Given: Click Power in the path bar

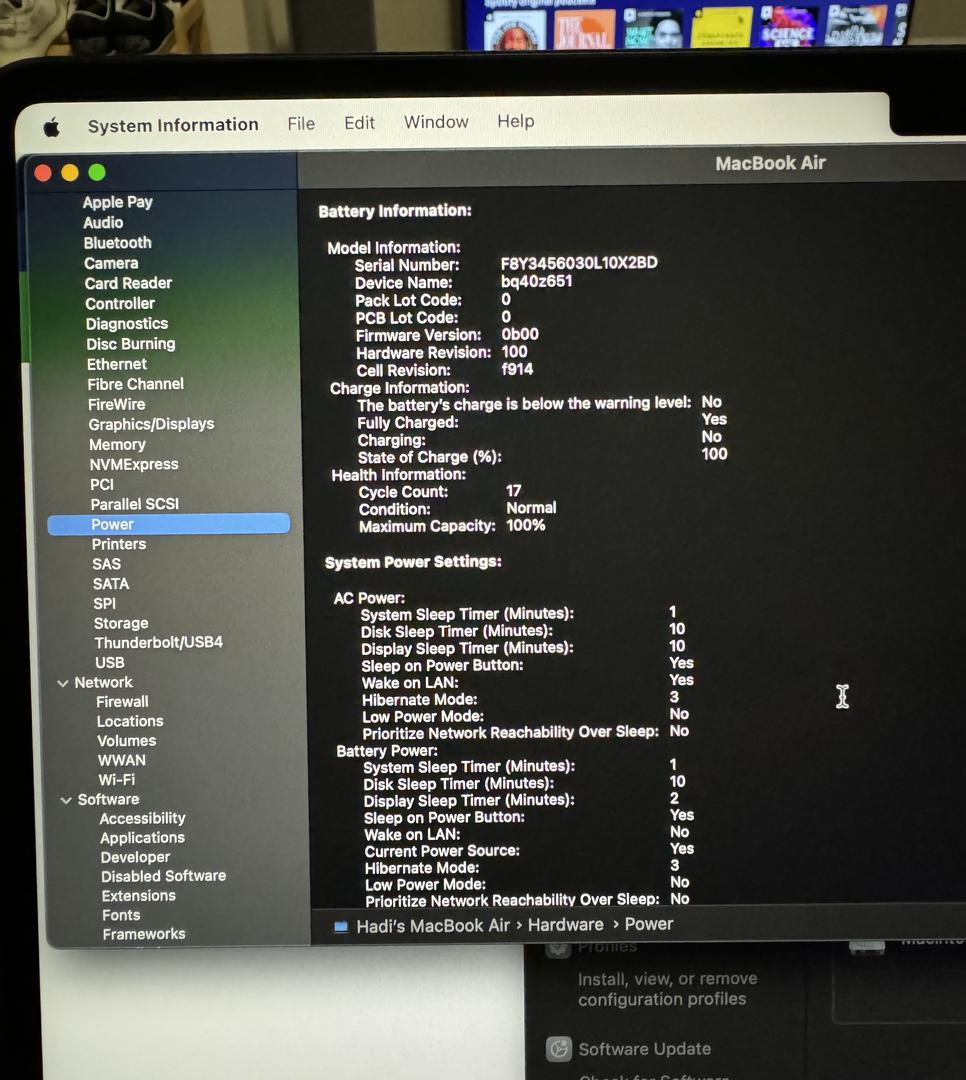Looking at the screenshot, I should tap(648, 924).
